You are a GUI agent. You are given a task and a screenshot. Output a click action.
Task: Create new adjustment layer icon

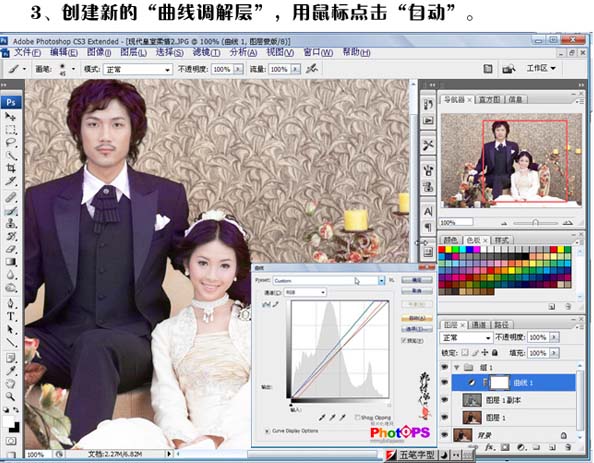(521, 447)
